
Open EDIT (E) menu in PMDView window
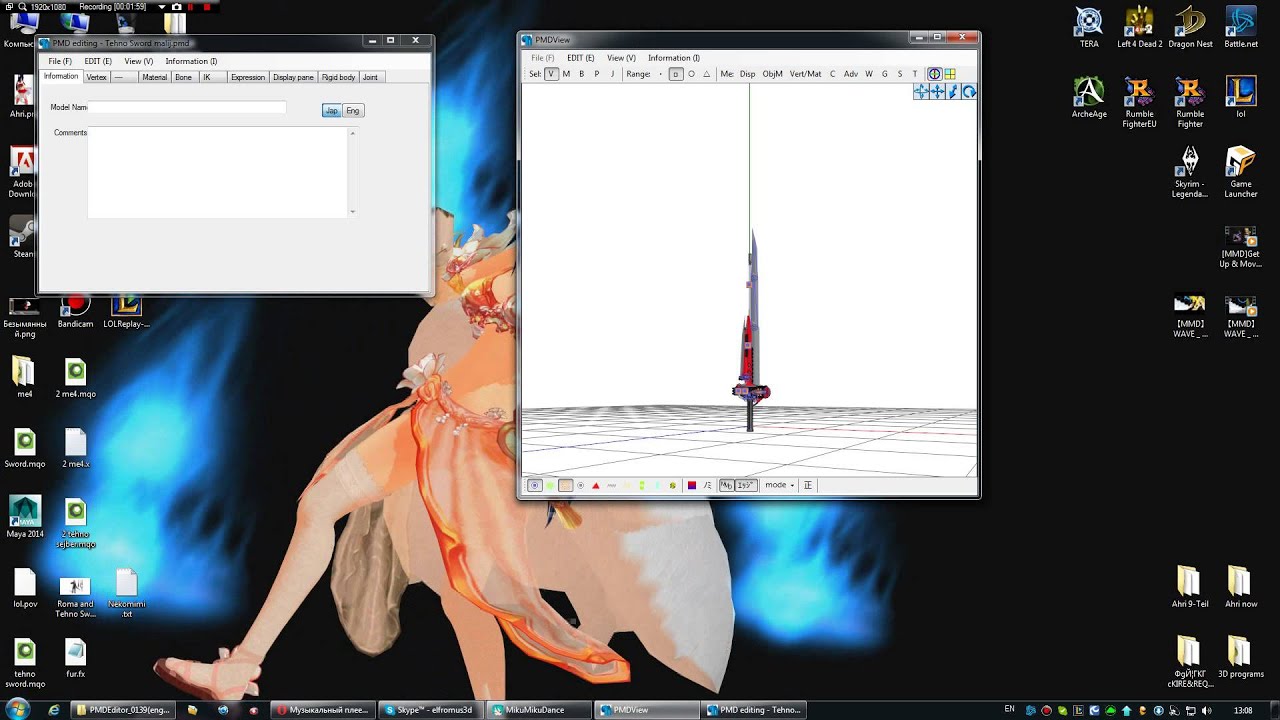tap(581, 58)
